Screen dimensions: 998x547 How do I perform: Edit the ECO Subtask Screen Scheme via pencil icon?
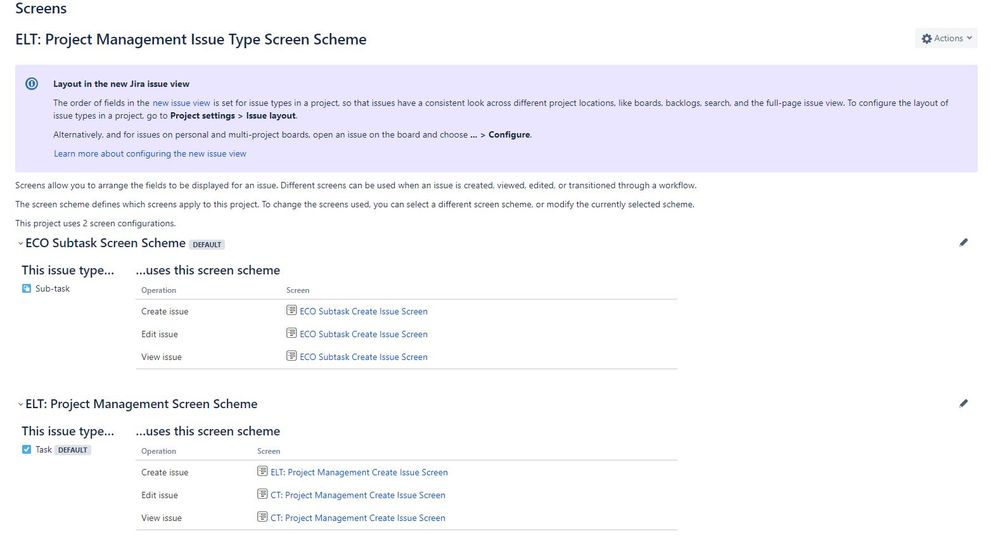click(964, 242)
